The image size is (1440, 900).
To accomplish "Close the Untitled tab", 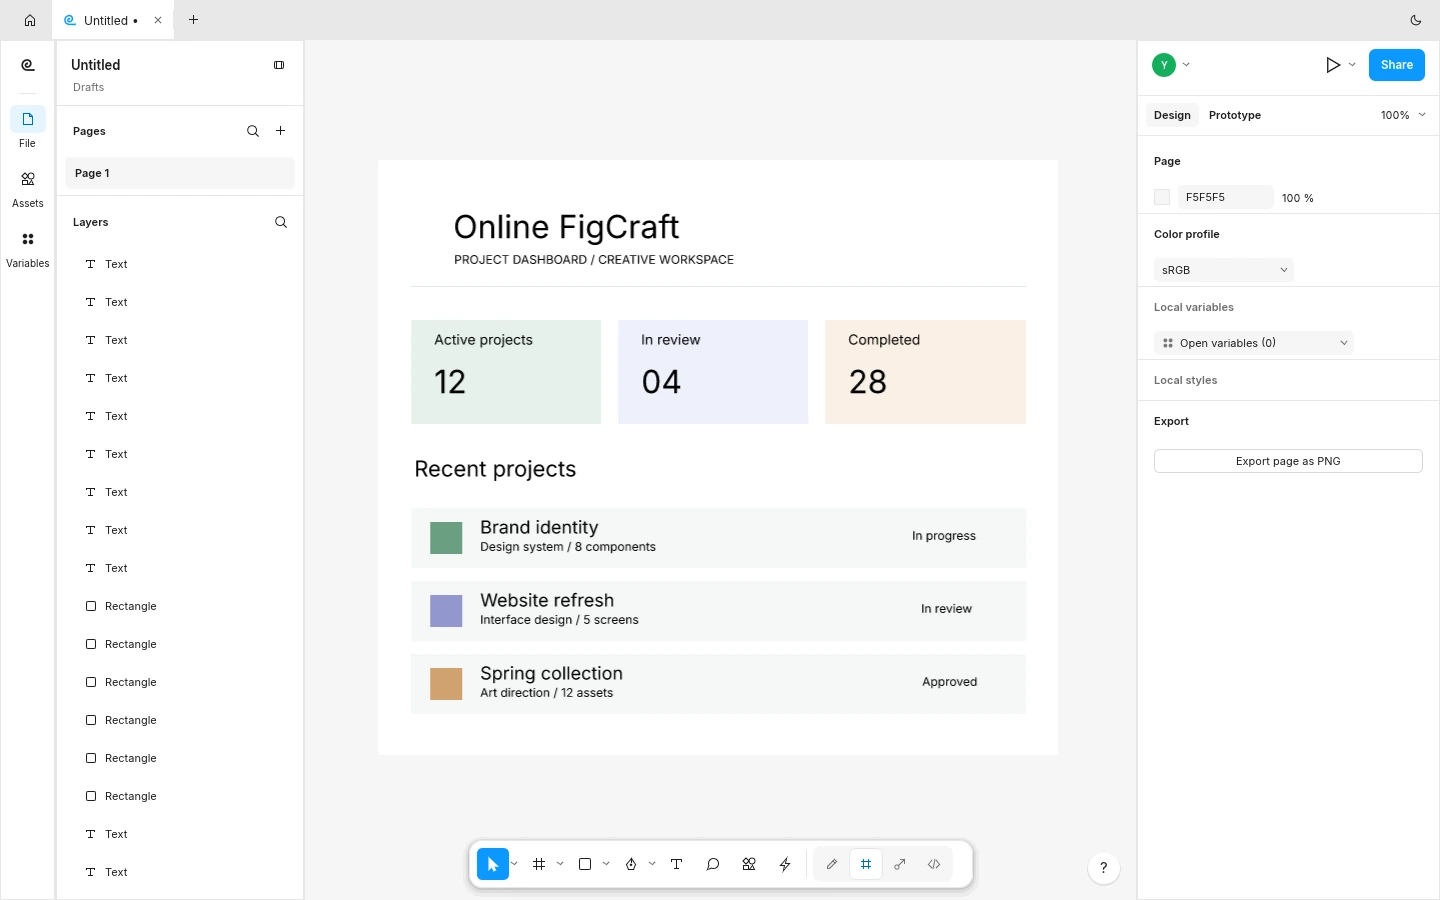I will (x=158, y=20).
